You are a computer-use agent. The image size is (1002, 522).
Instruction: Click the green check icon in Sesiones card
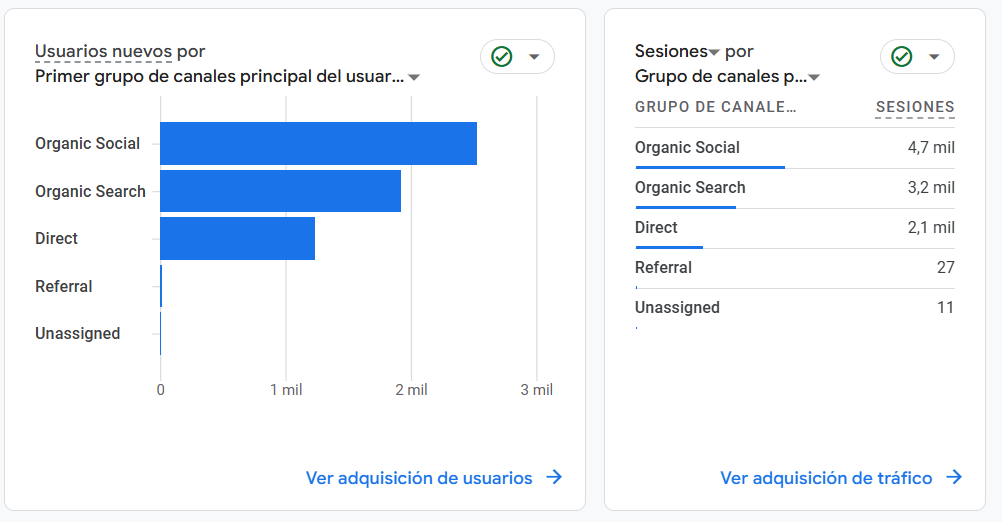tap(902, 57)
